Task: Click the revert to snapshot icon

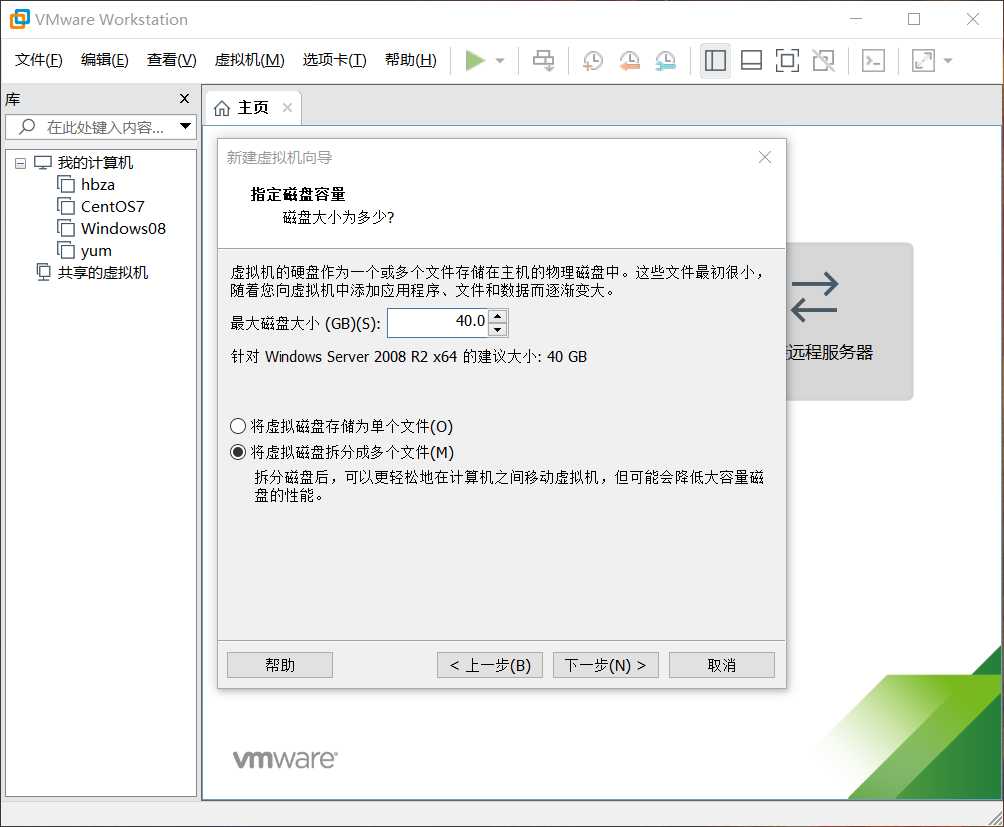Action: tap(629, 61)
